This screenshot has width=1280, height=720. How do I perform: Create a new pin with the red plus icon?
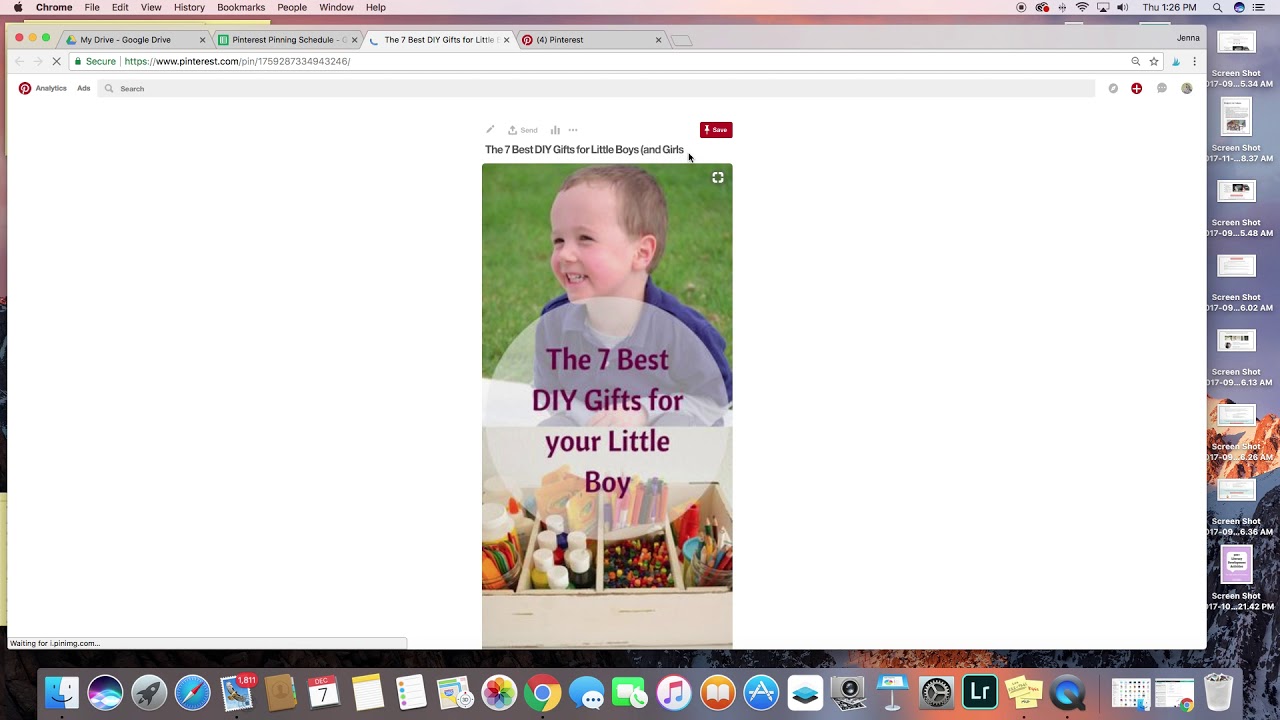1137,88
